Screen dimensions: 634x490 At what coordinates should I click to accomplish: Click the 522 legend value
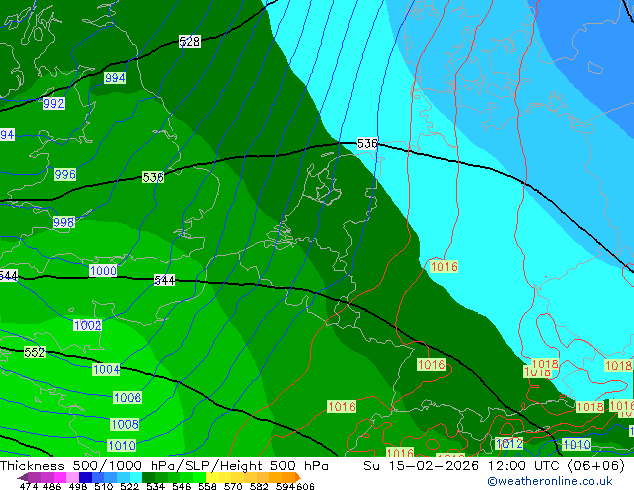pos(129,486)
